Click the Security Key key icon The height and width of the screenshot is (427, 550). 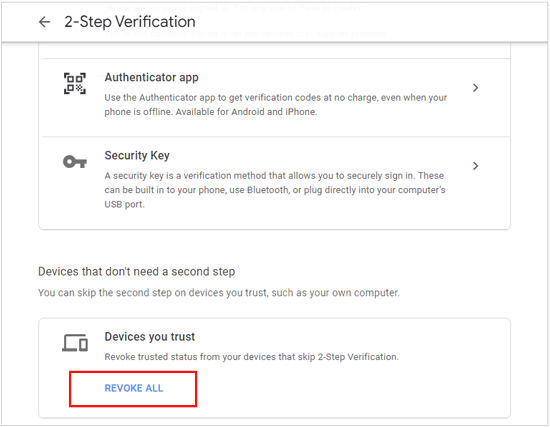click(x=75, y=162)
